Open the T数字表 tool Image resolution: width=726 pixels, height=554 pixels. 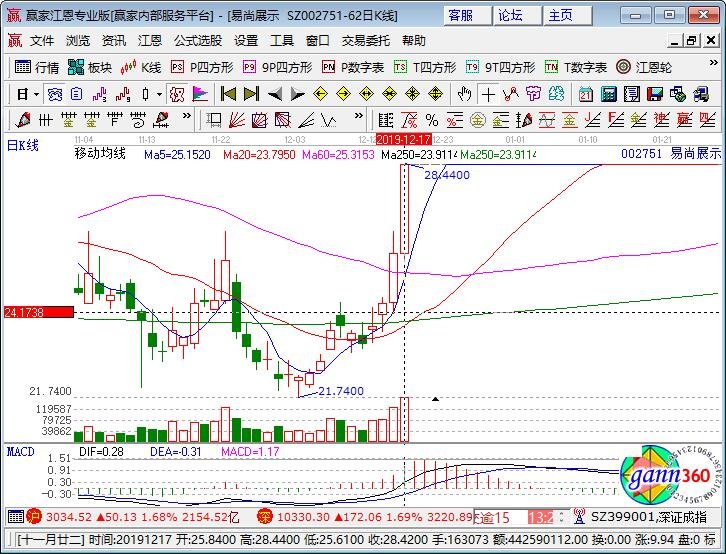(x=576, y=68)
